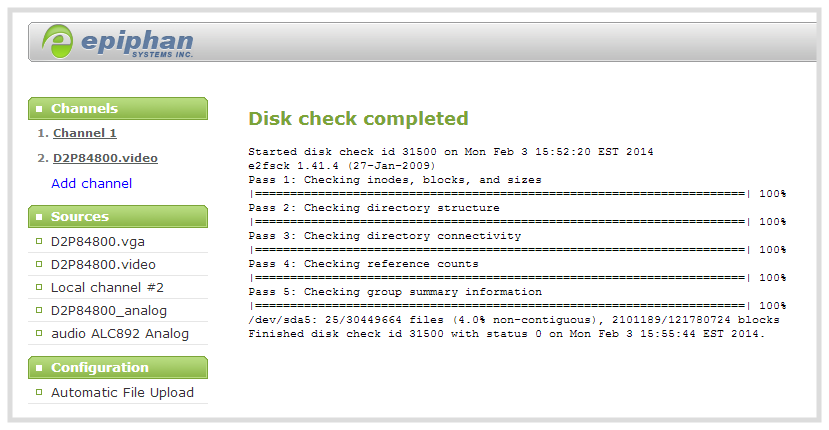Screen dimensions: 829x430
Task: Click the Sources header square icon
Action: tap(39, 217)
